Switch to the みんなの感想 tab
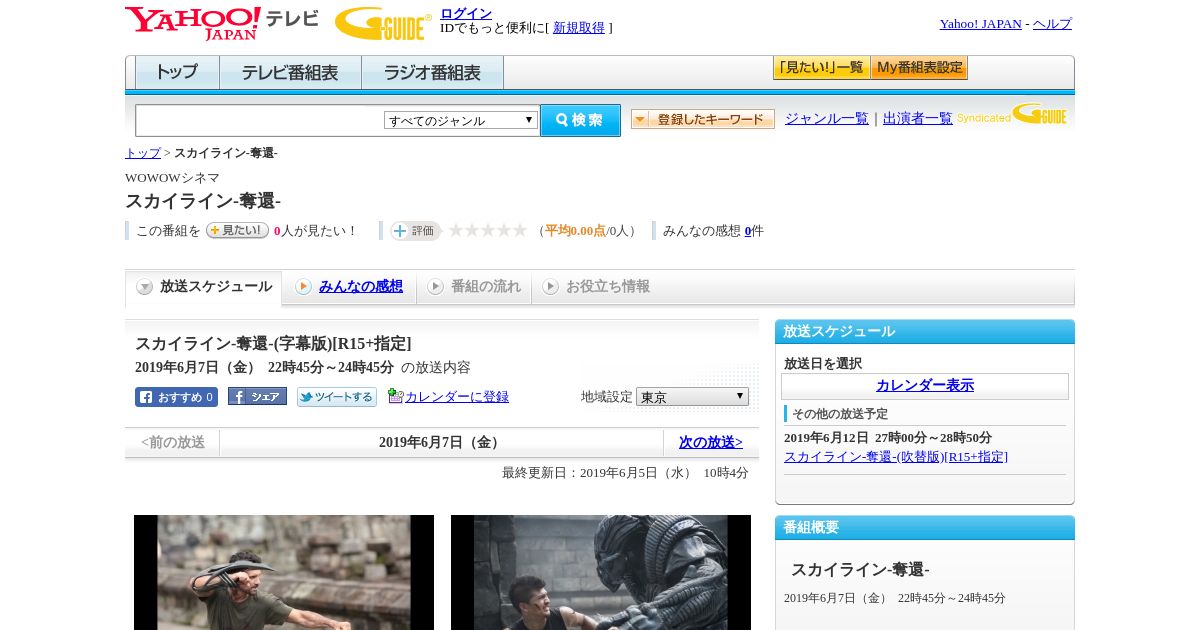Viewport: 1200px width, 630px height. point(349,287)
